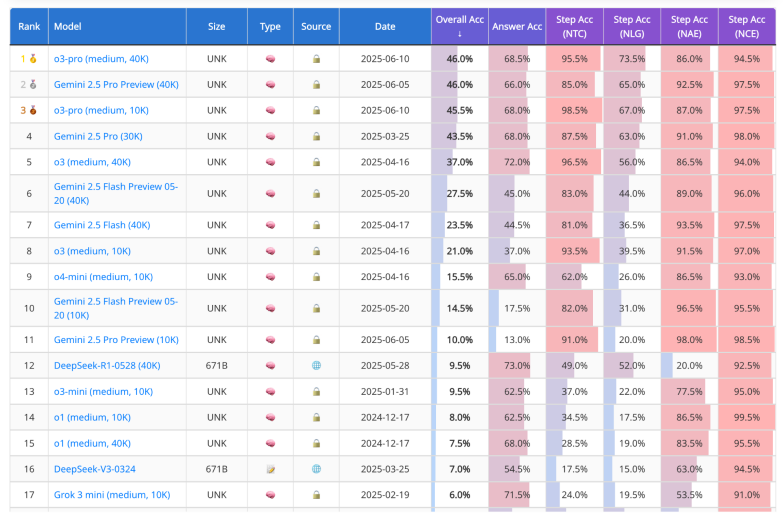
Task: Sort by the Date column header
Action: (385, 26)
